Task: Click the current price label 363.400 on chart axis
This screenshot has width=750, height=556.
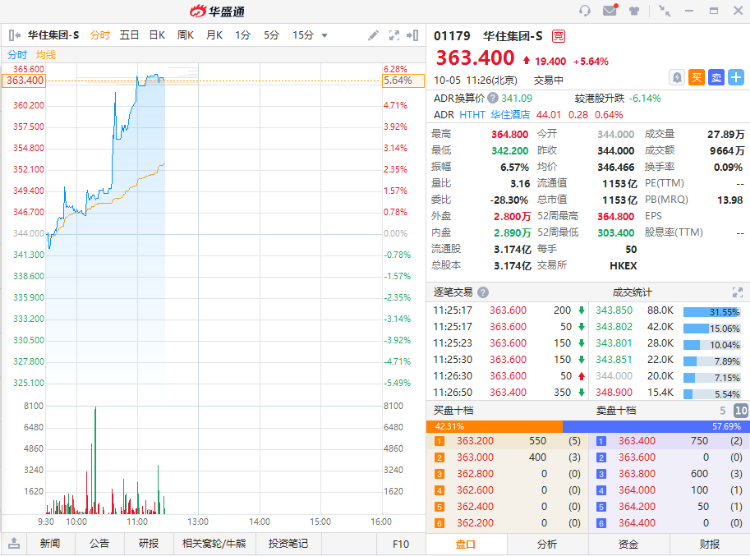Action: [24, 80]
